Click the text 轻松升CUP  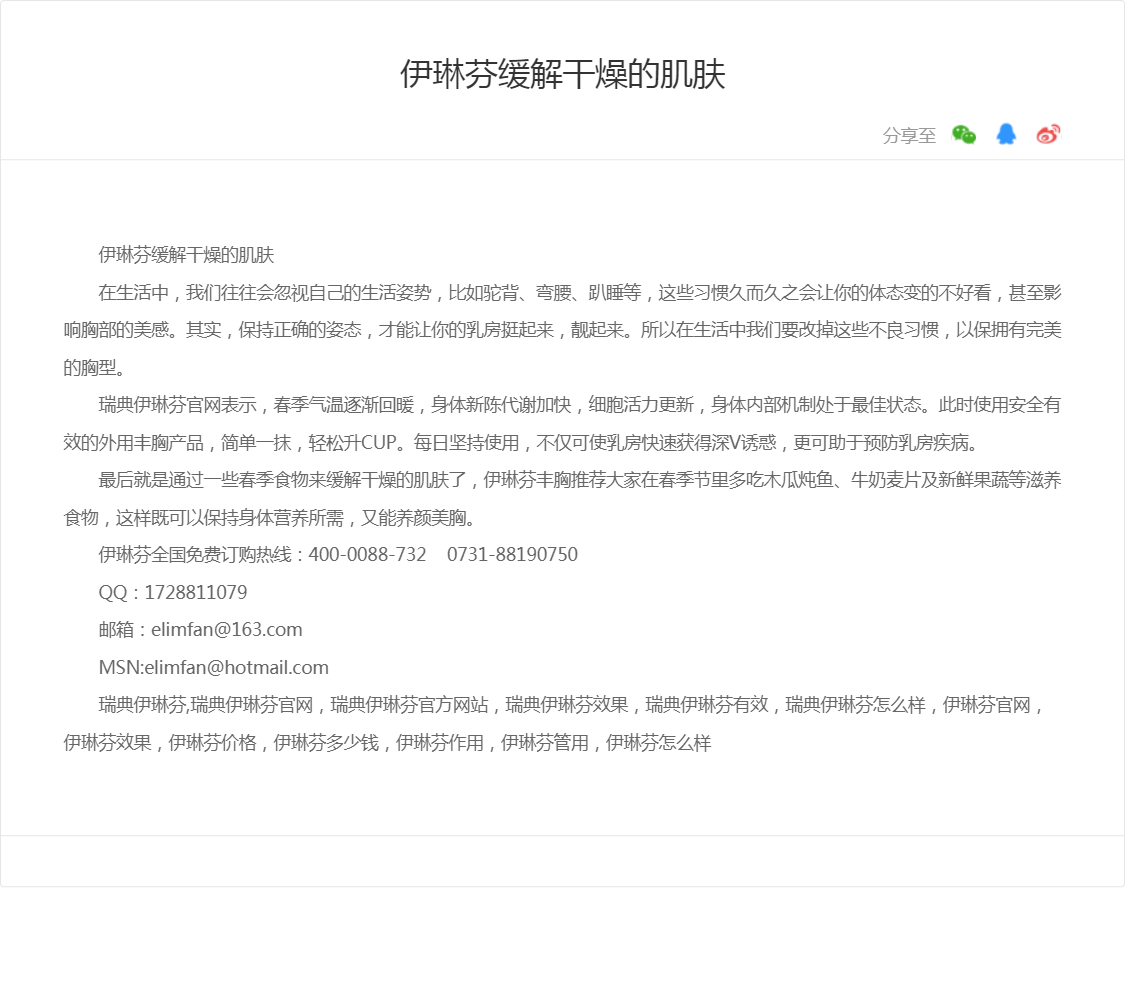point(352,443)
